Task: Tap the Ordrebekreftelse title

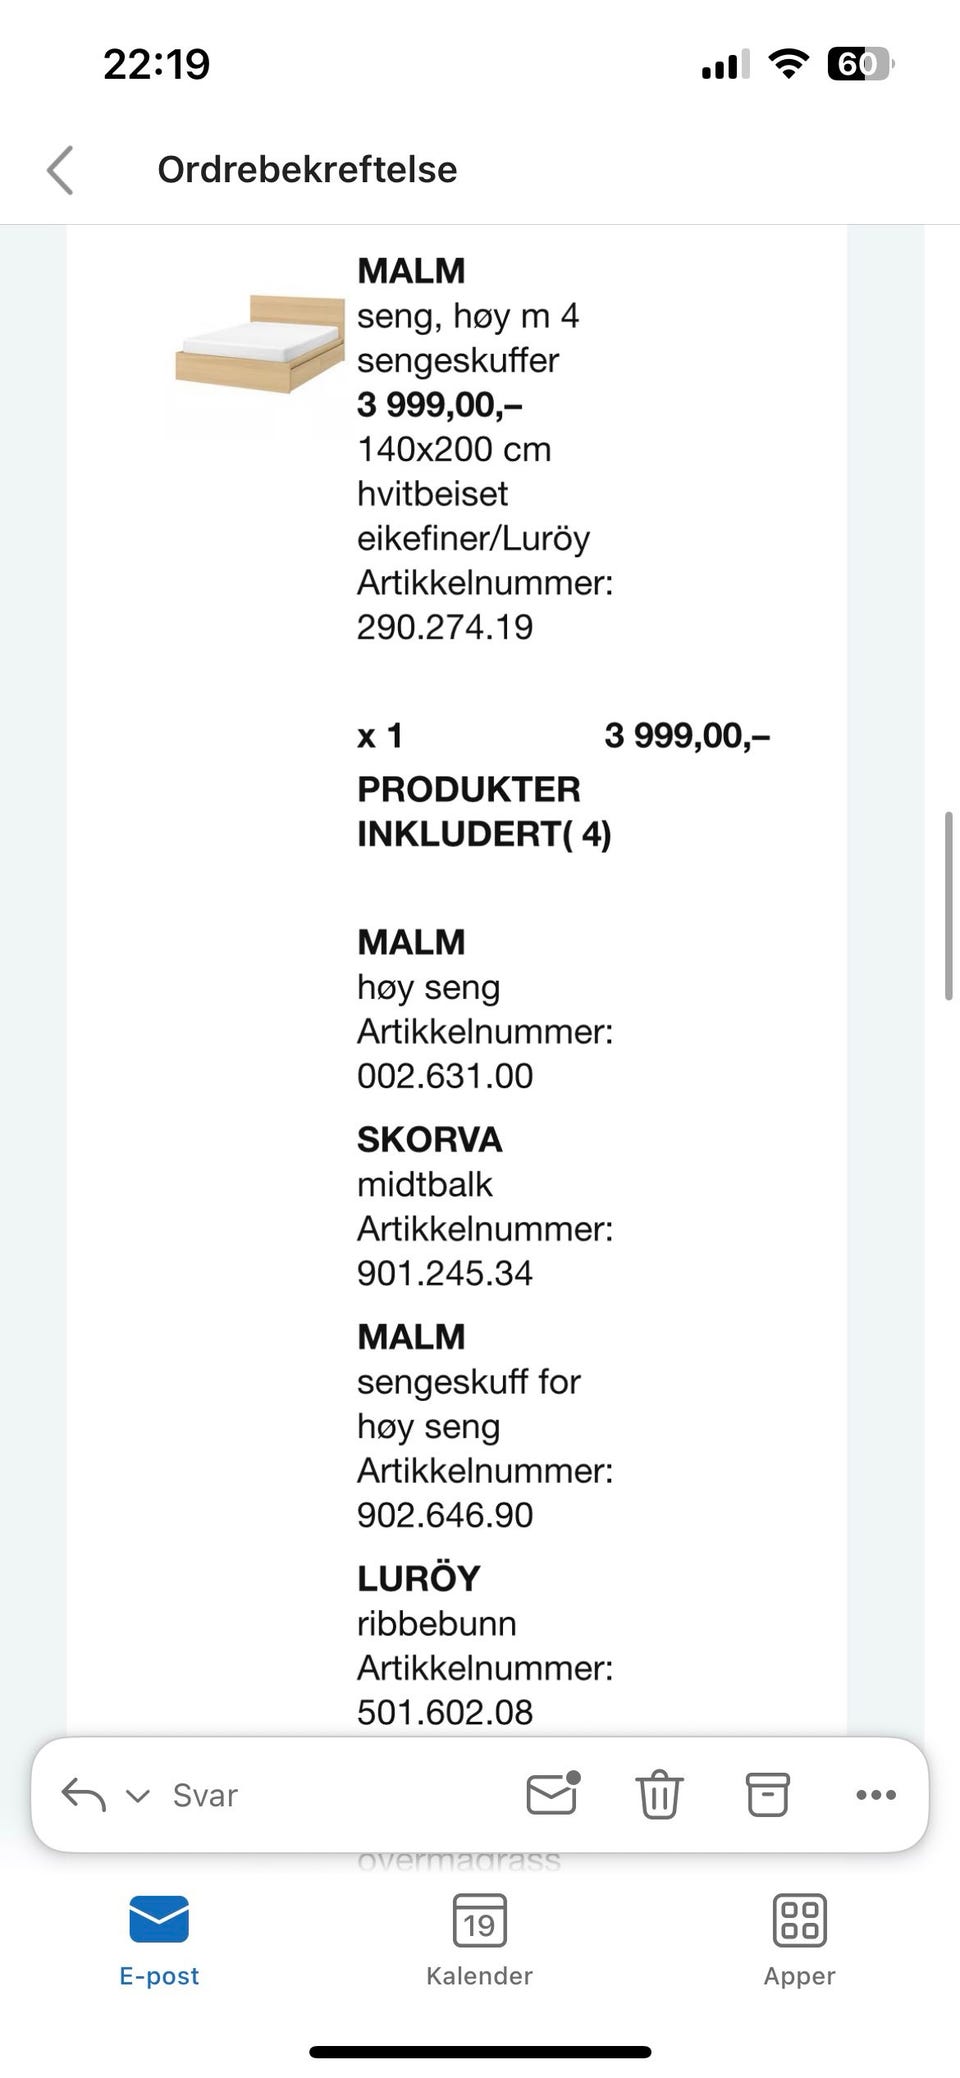Action: point(307,170)
